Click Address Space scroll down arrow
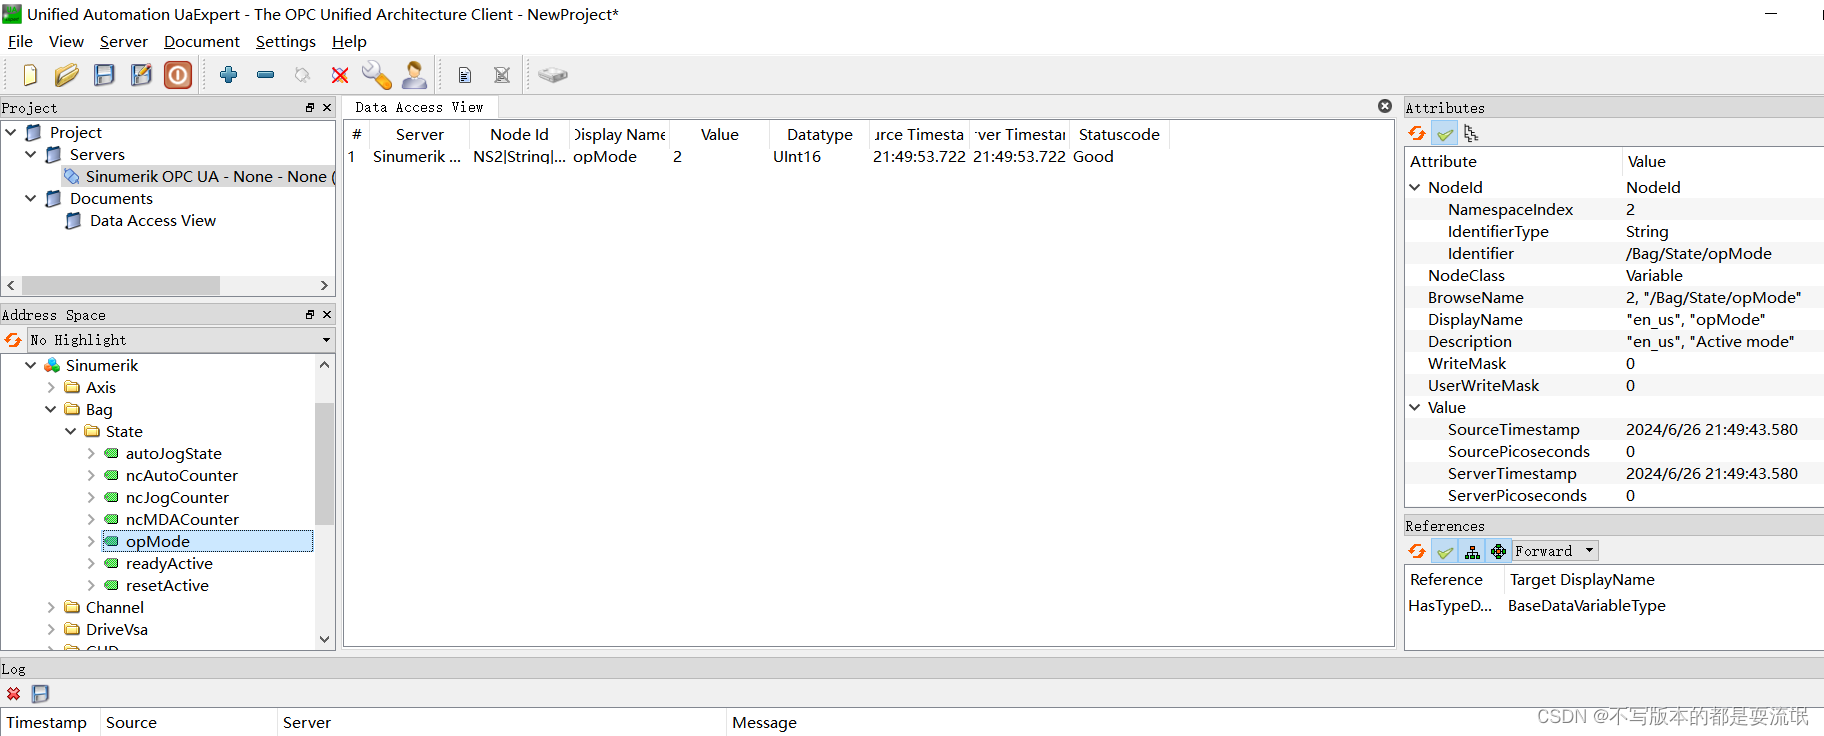Viewport: 1824px width, 736px height. click(324, 639)
